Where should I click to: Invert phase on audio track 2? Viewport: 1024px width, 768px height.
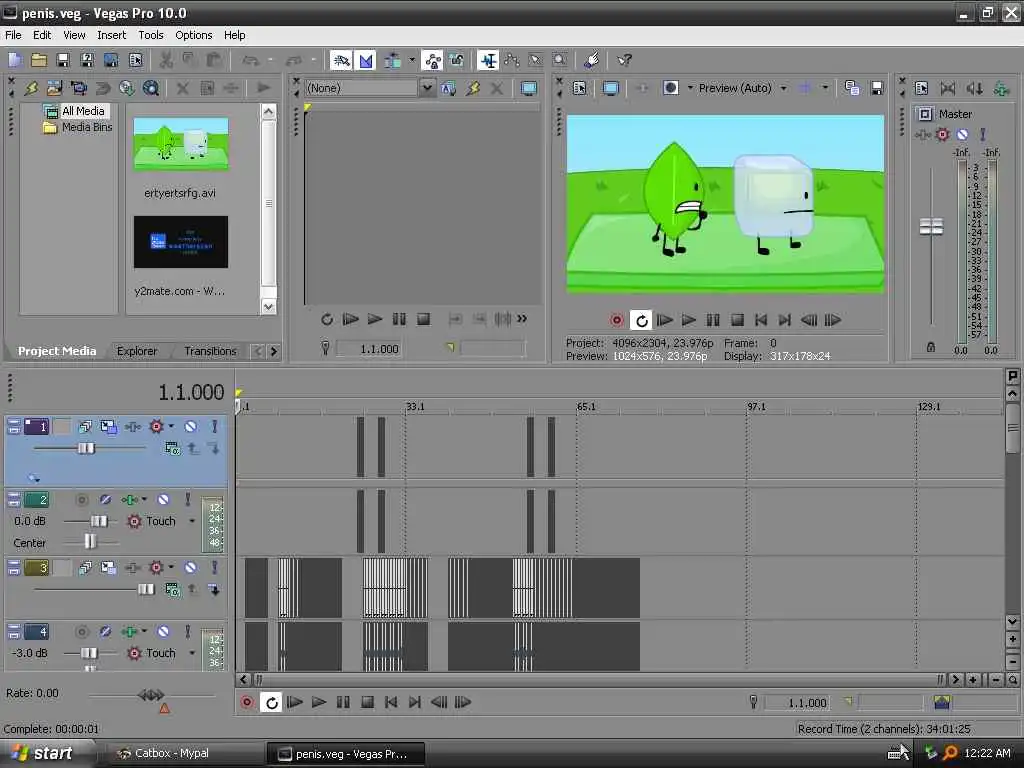pyautogui.click(x=105, y=500)
